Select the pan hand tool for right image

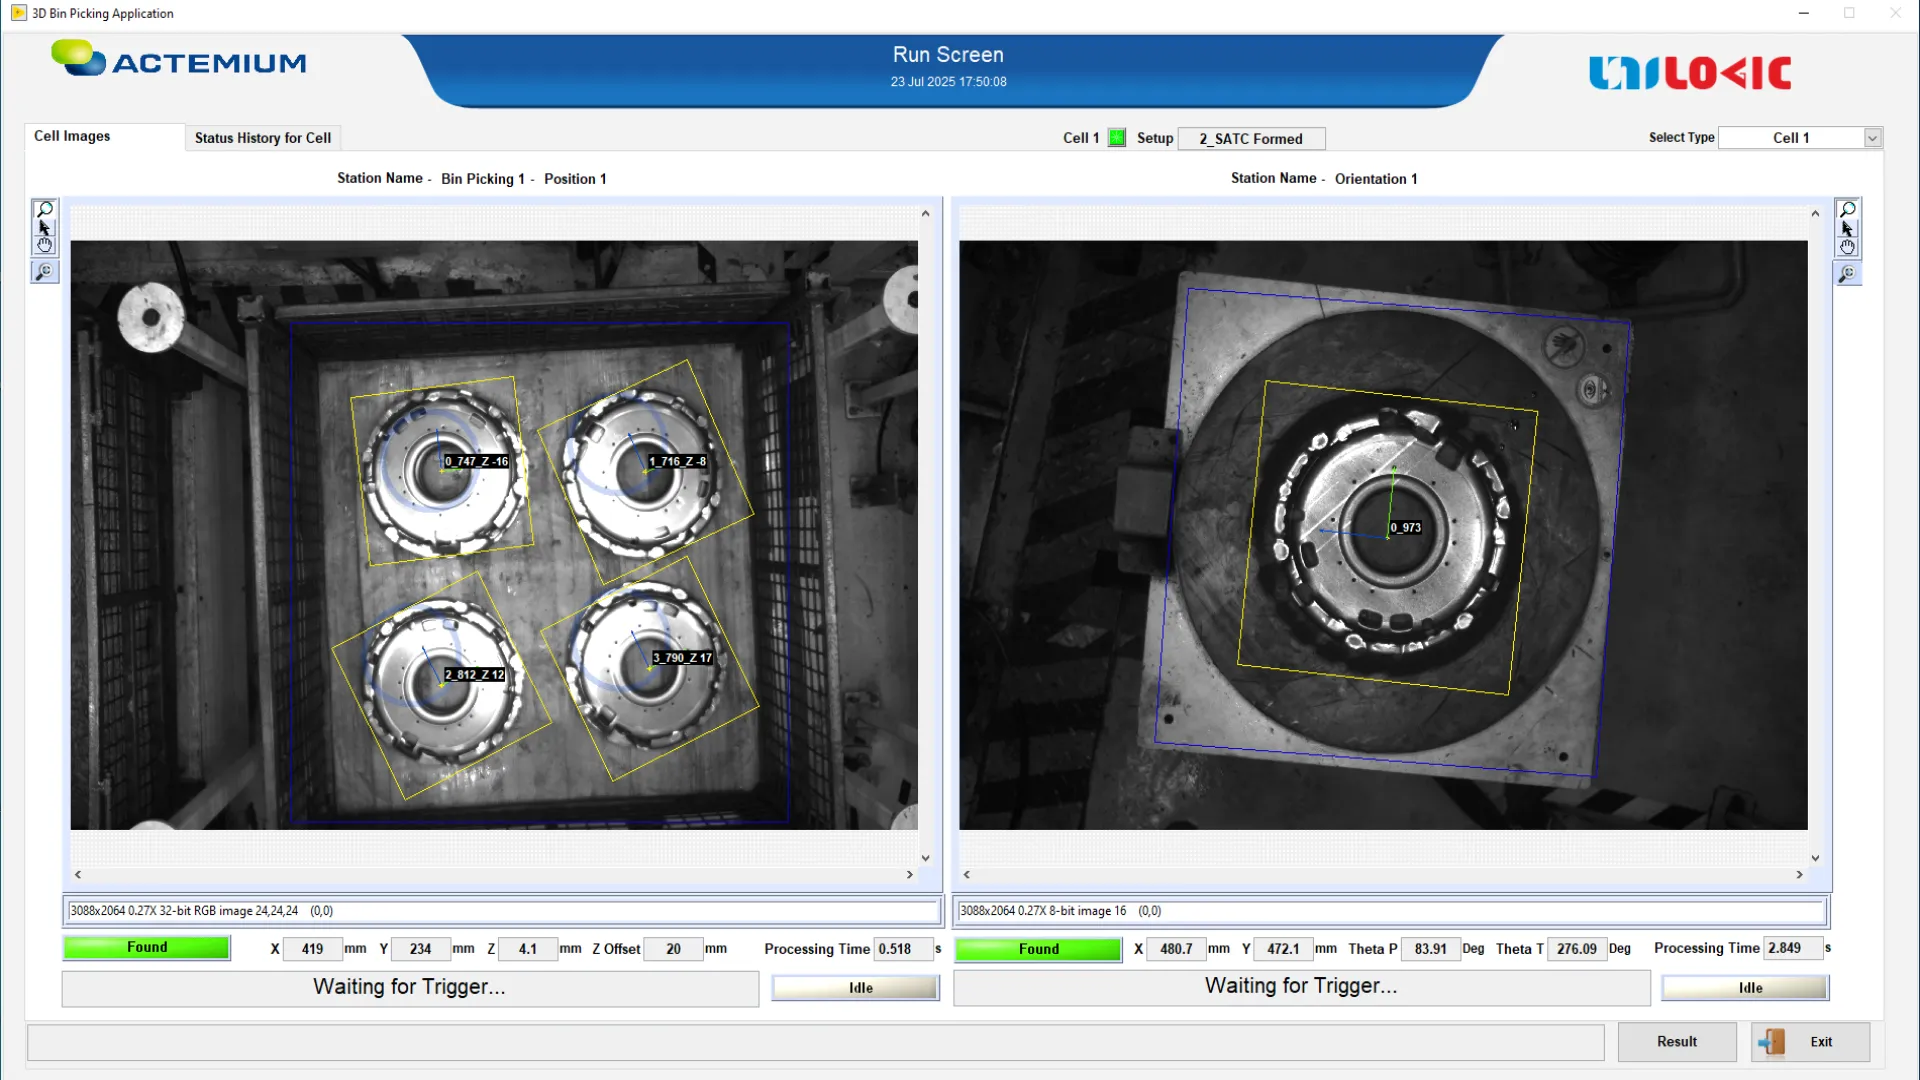pyautogui.click(x=1847, y=247)
